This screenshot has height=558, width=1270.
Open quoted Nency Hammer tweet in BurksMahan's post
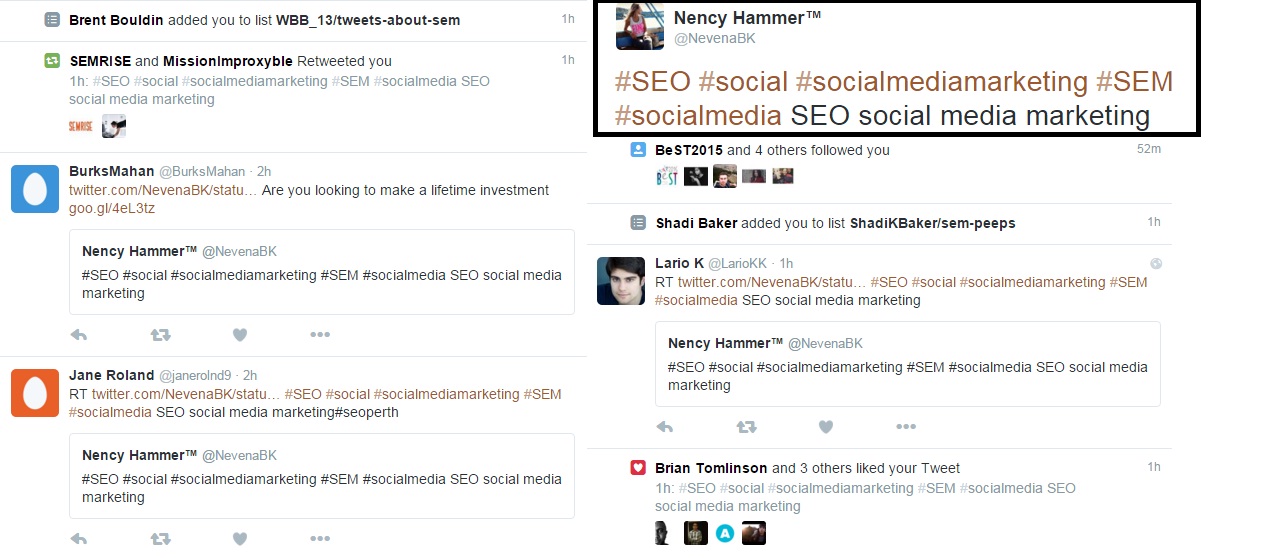coord(322,272)
